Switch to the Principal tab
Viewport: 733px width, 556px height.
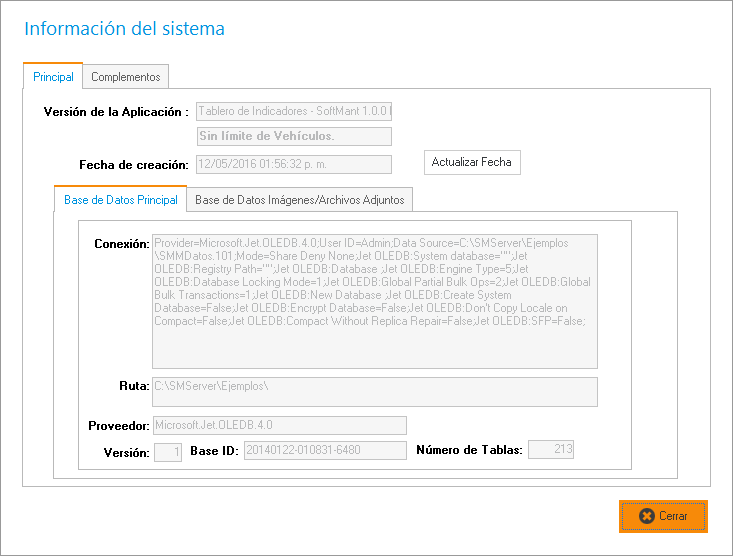[x=53, y=77]
